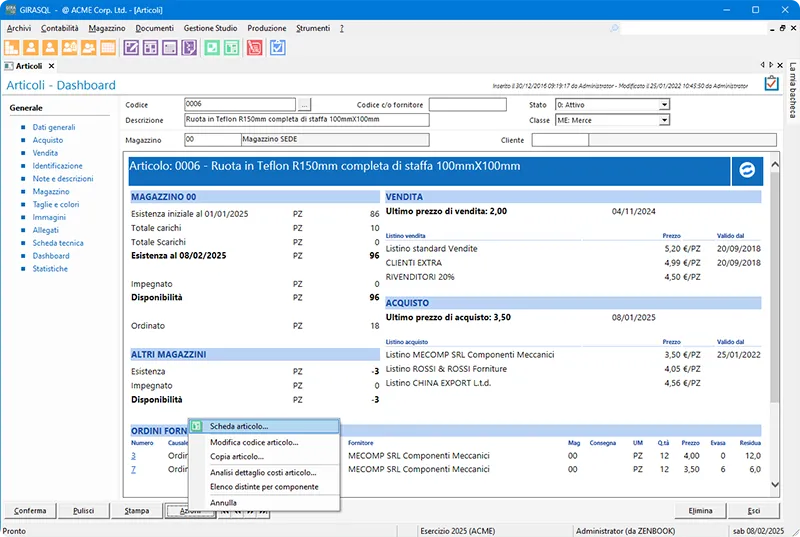Click the Stampa button
Viewport: 800px width, 537px height.
[x=137, y=510]
